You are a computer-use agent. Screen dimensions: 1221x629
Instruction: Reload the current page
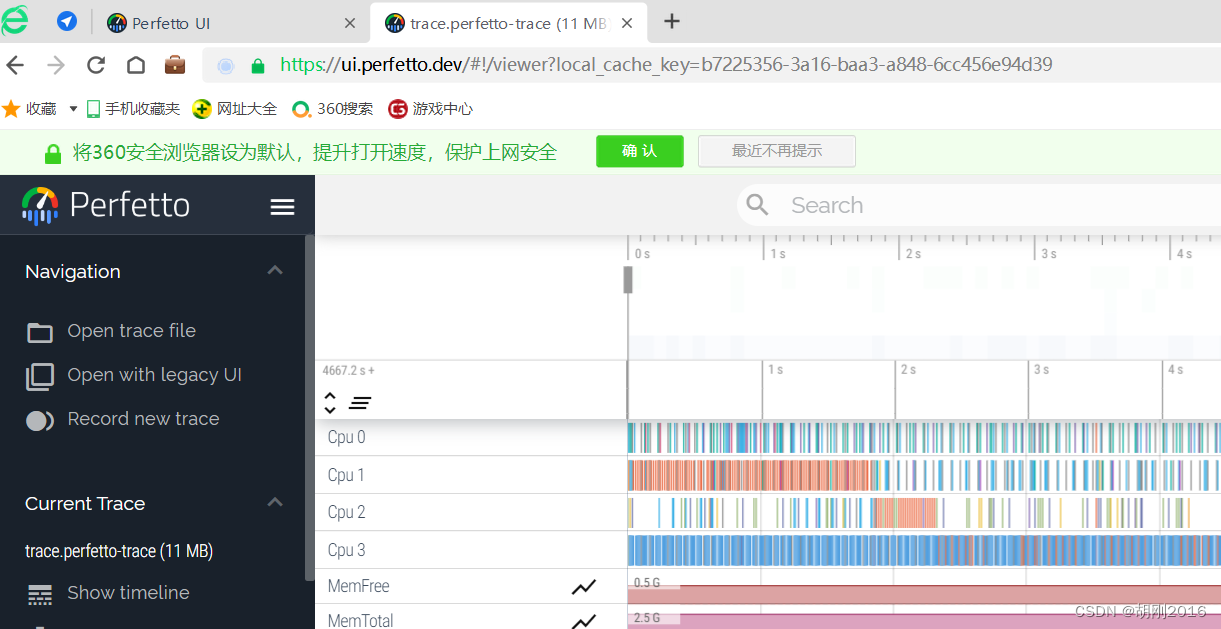(96, 65)
